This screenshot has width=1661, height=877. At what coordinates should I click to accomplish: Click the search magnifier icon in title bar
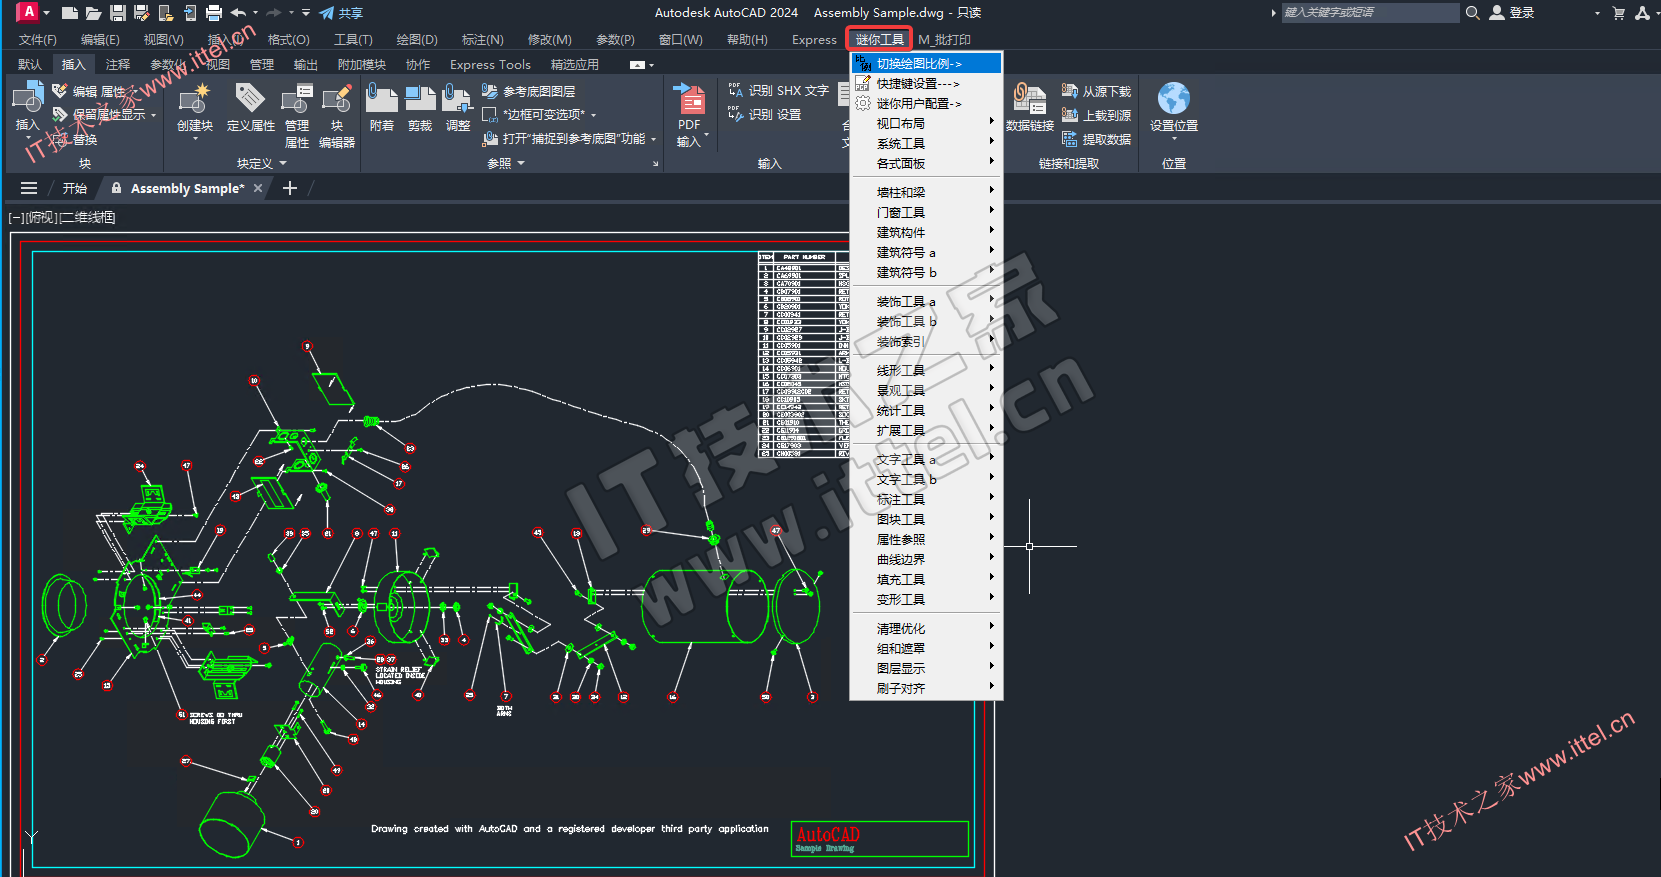pyautogui.click(x=1472, y=13)
